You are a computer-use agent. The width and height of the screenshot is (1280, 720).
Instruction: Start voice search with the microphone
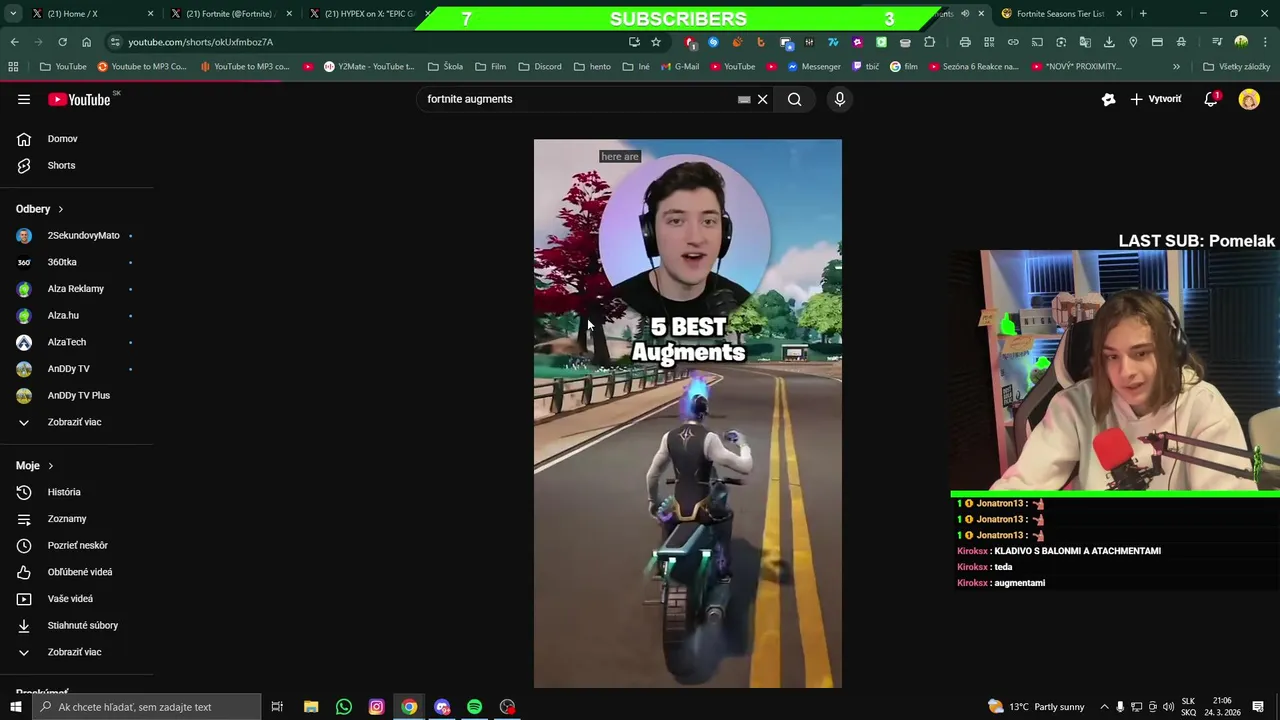(840, 99)
